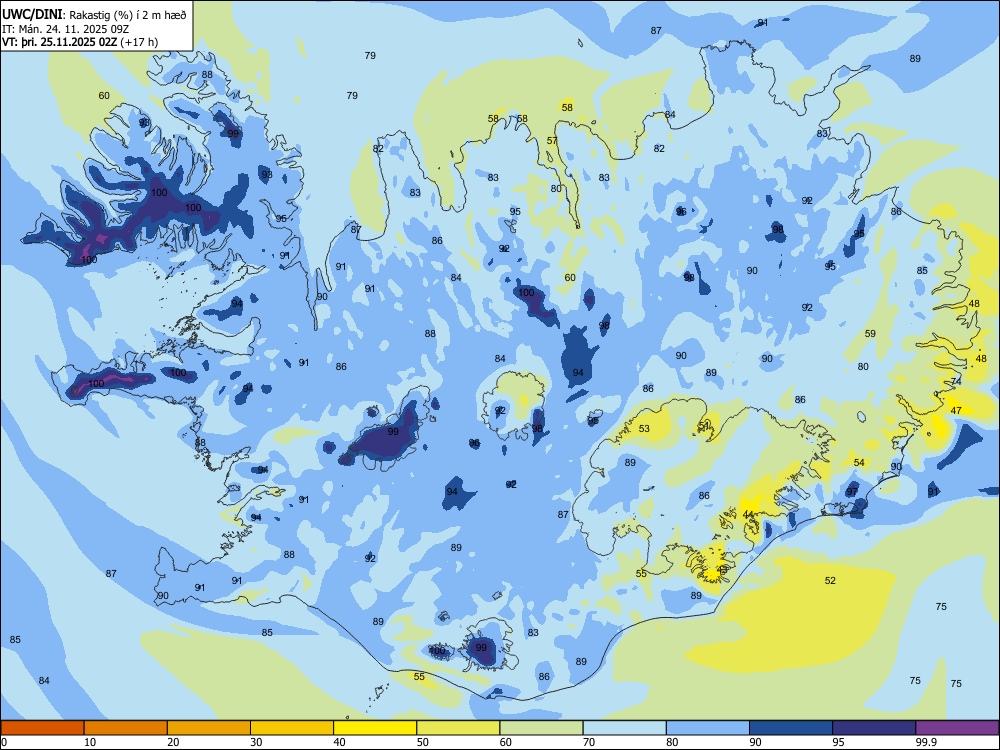Click the "(+17 h)" forecast offset text
Image resolution: width=1000 pixels, height=750 pixels.
coord(139,42)
